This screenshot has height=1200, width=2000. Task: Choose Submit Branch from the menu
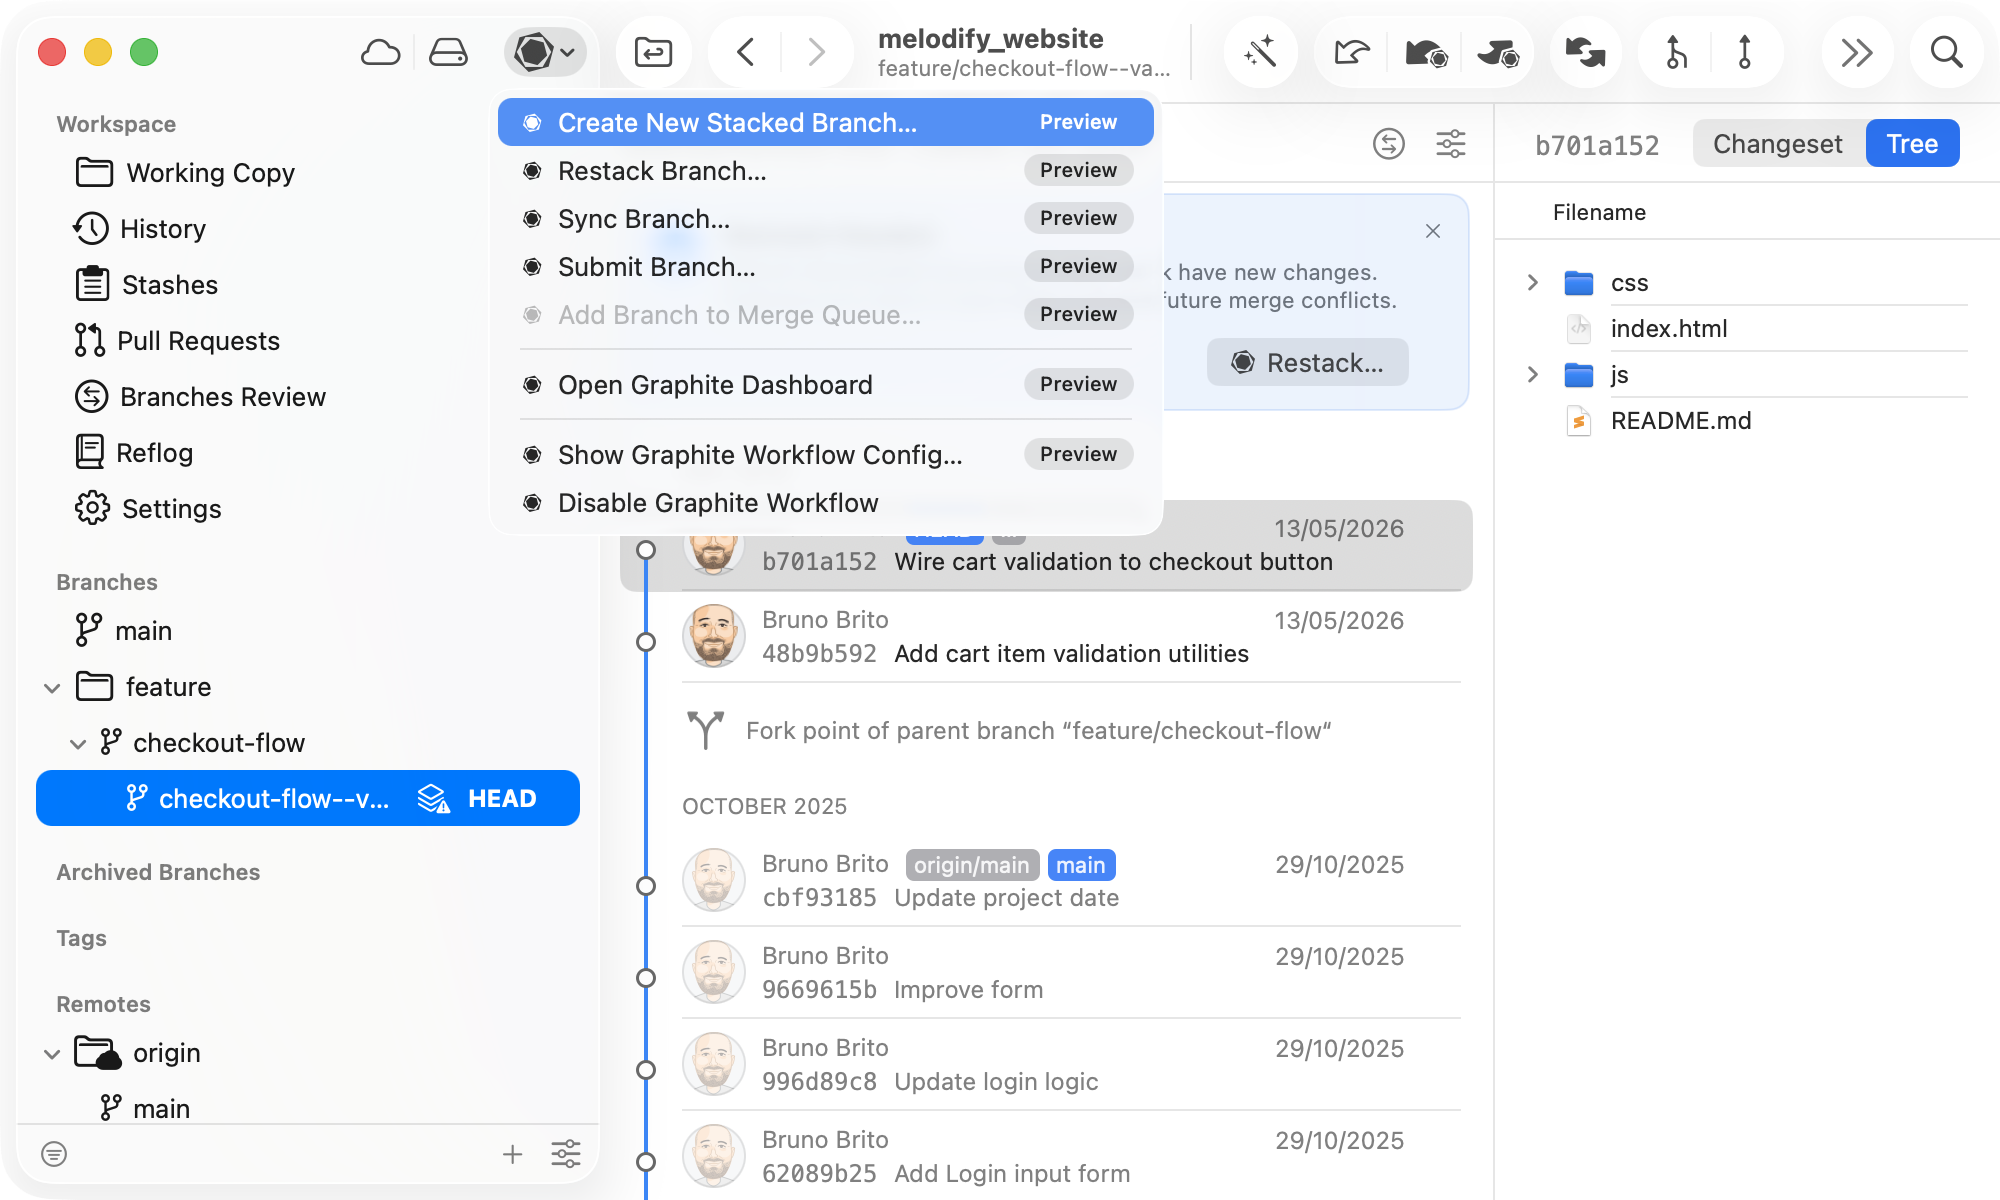(x=826, y=266)
